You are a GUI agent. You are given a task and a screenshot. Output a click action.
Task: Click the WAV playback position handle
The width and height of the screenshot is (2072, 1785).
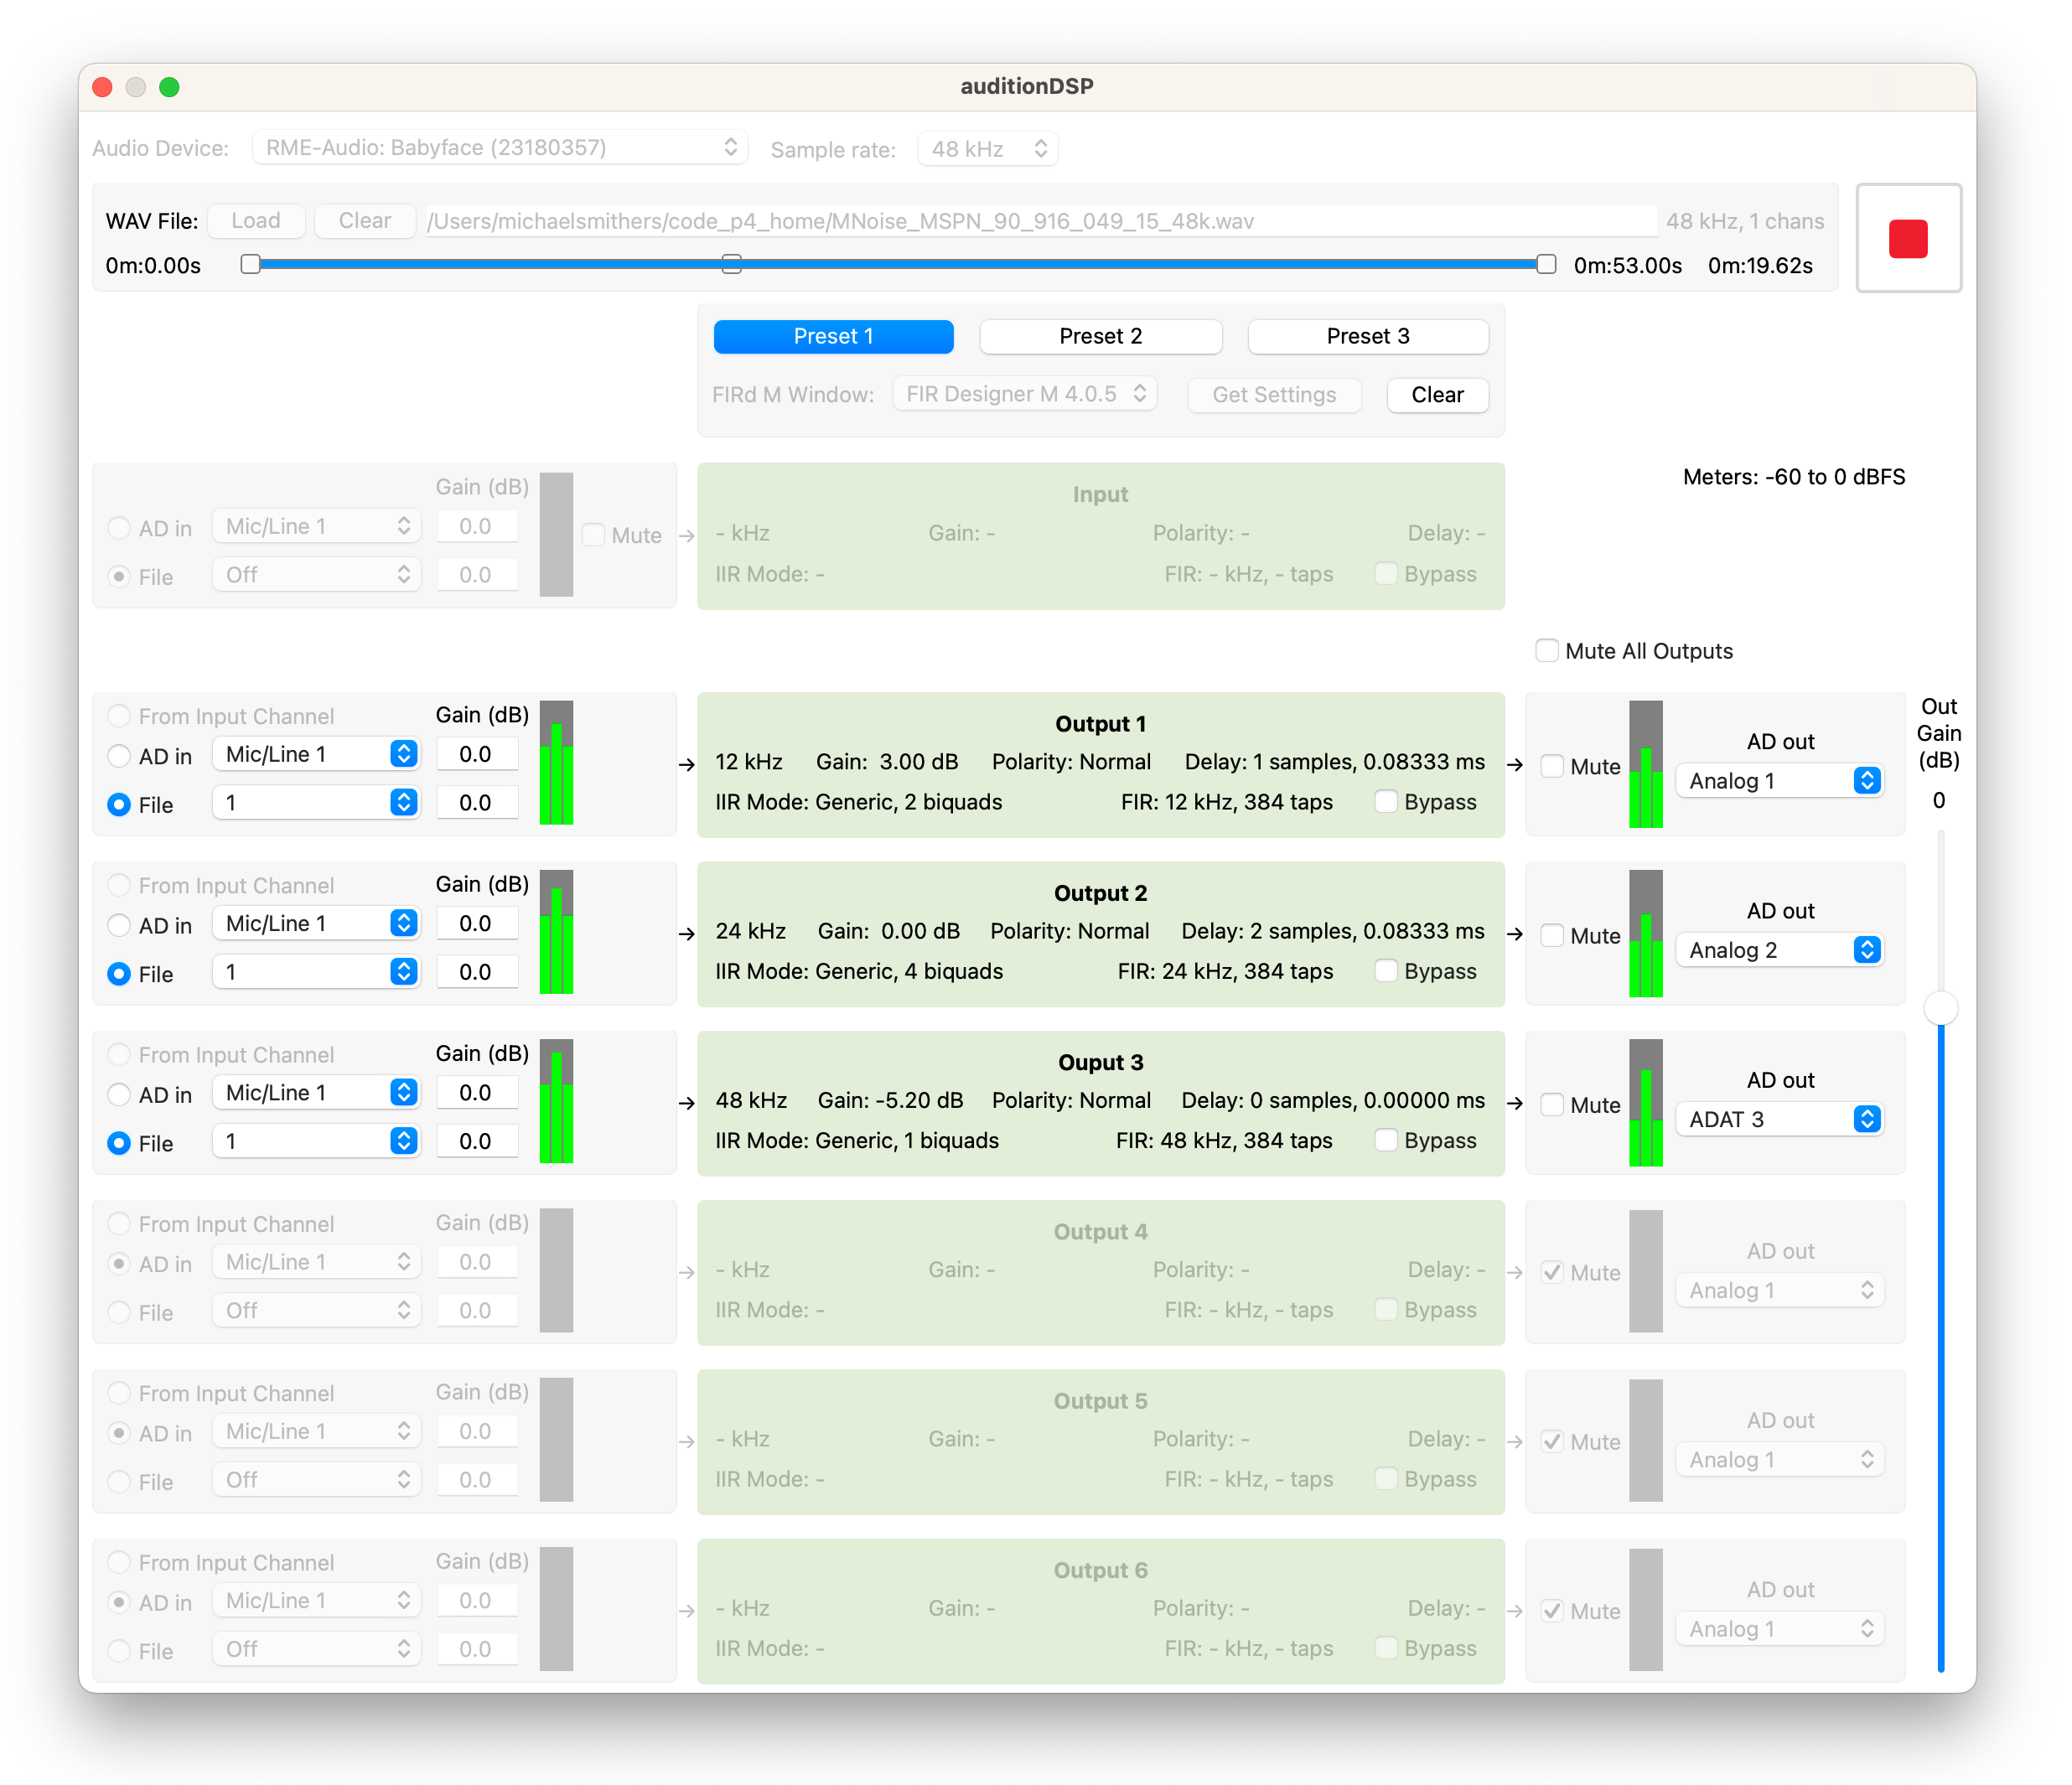731,264
